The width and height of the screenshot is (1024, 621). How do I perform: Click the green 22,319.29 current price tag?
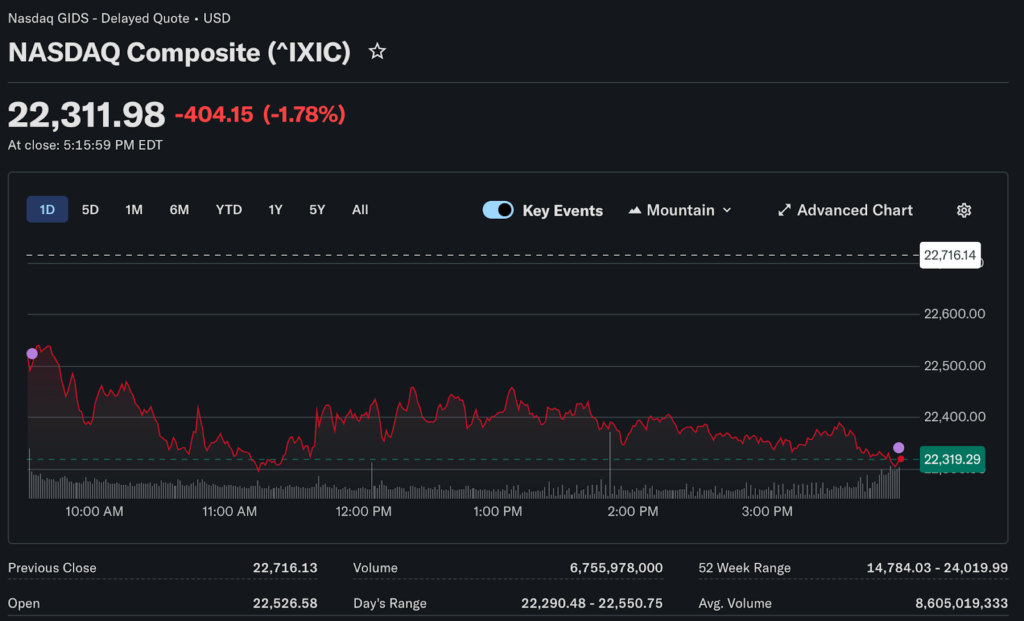[x=952, y=460]
